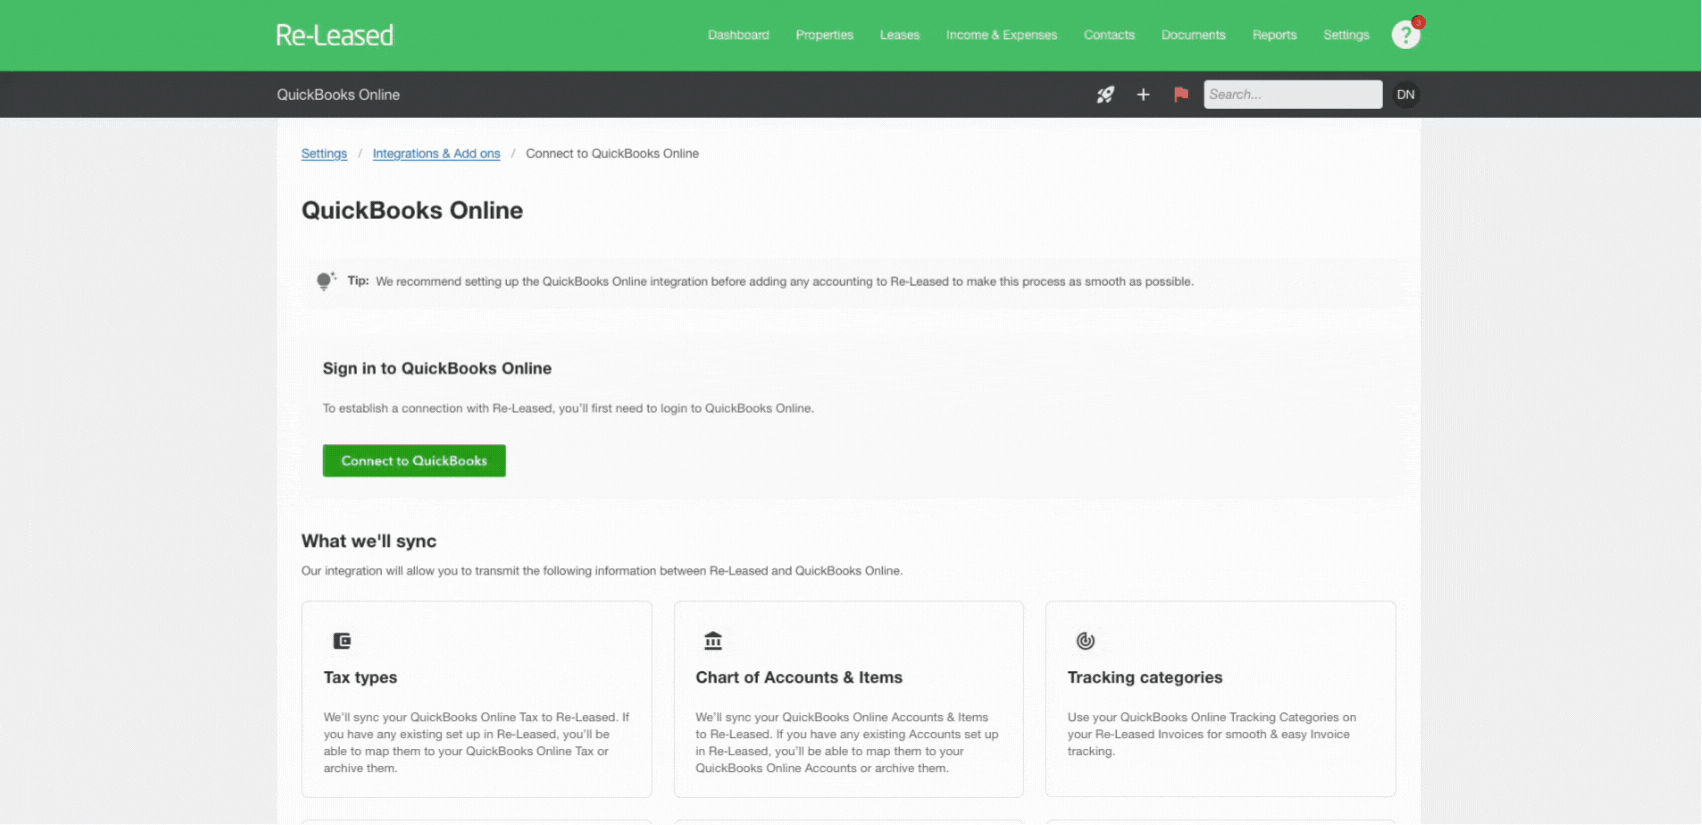Click the lightbulb tip icon
The height and width of the screenshot is (825, 1702).
click(325, 281)
